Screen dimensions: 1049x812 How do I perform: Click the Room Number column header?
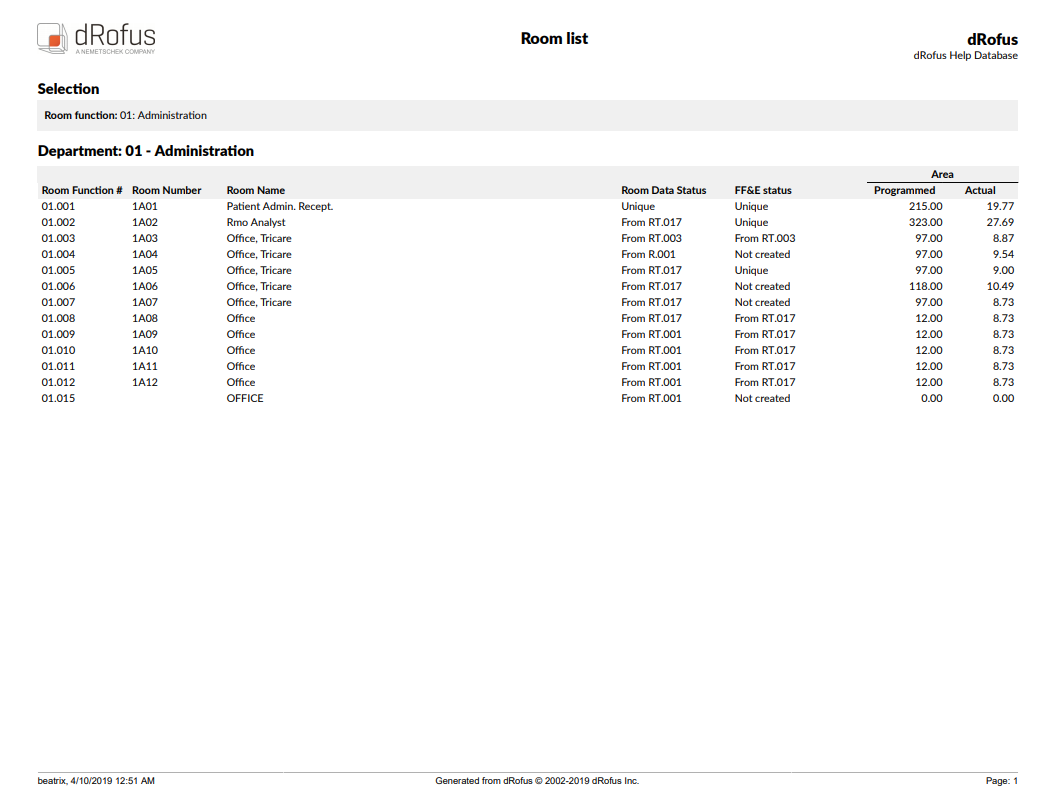[x=166, y=190]
